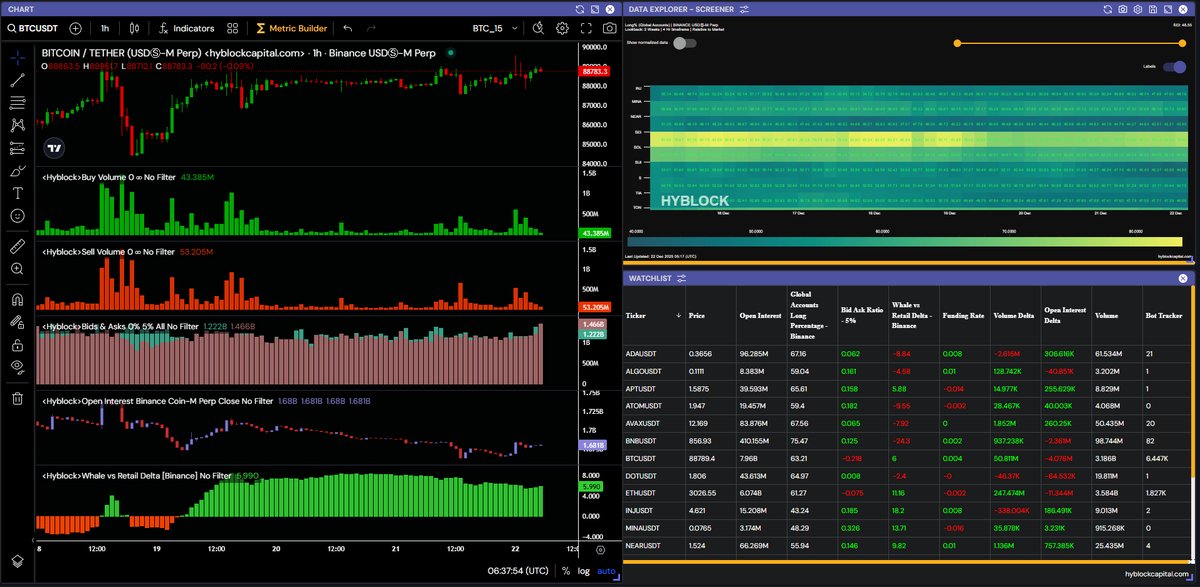Open the Metric Builder

(x=291, y=28)
